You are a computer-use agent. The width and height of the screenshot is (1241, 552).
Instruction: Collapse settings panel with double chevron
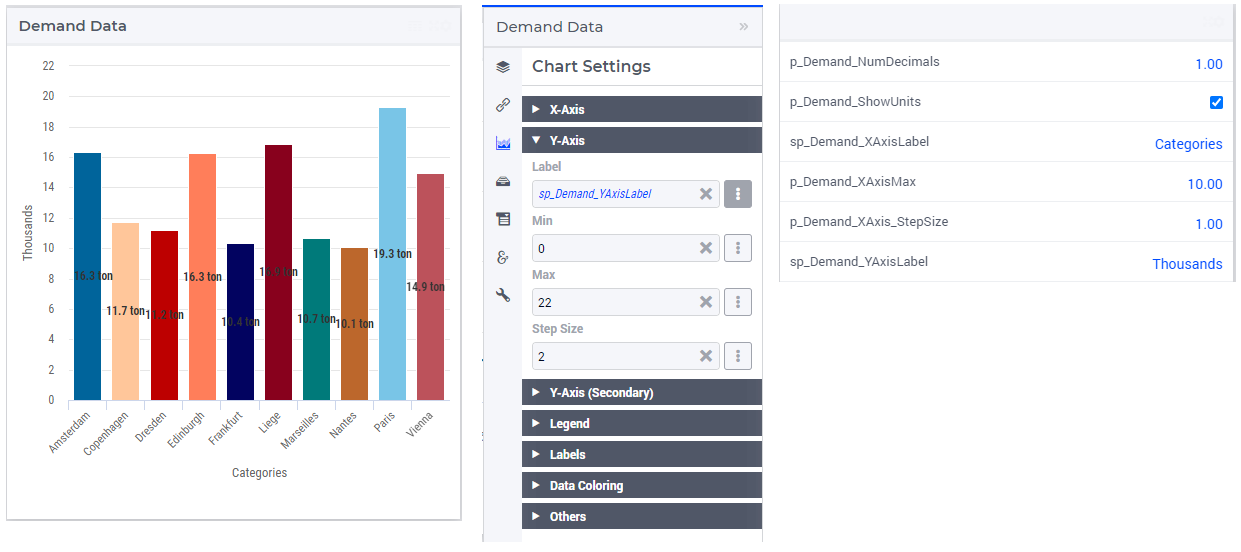coord(743,27)
